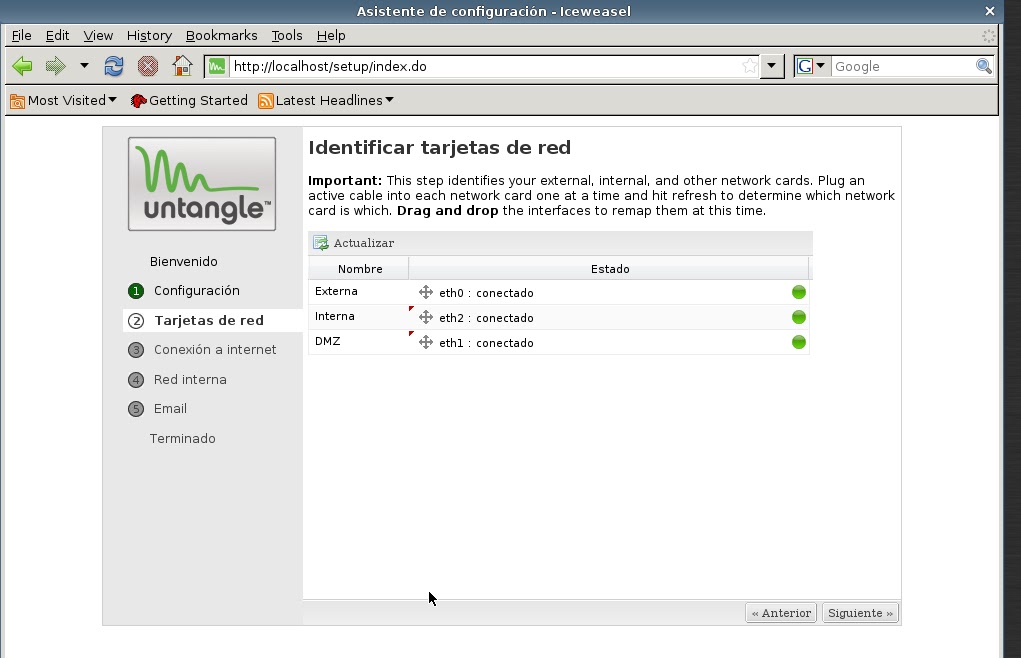Click the Reload page icon
The height and width of the screenshot is (658, 1021).
tap(113, 66)
